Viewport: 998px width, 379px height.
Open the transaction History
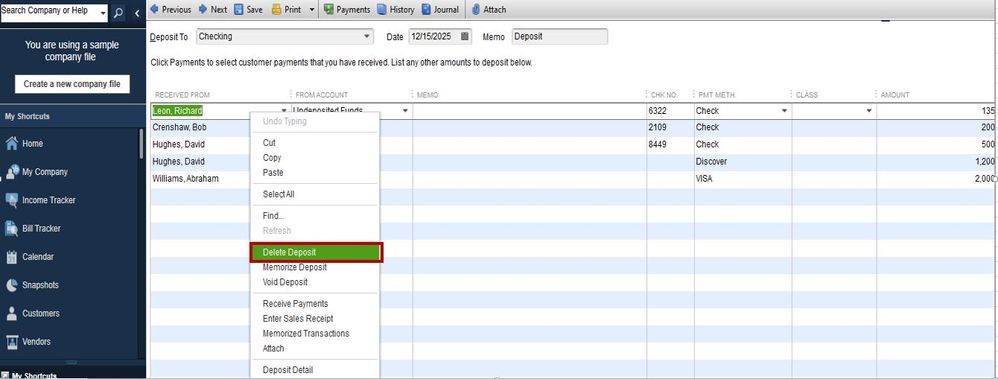pos(395,10)
